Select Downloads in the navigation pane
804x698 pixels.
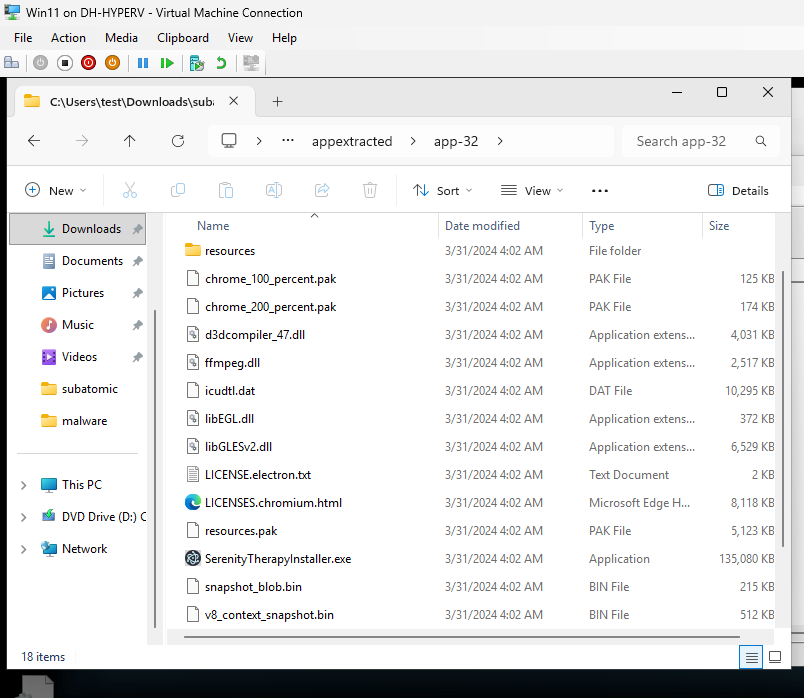[x=77, y=229]
